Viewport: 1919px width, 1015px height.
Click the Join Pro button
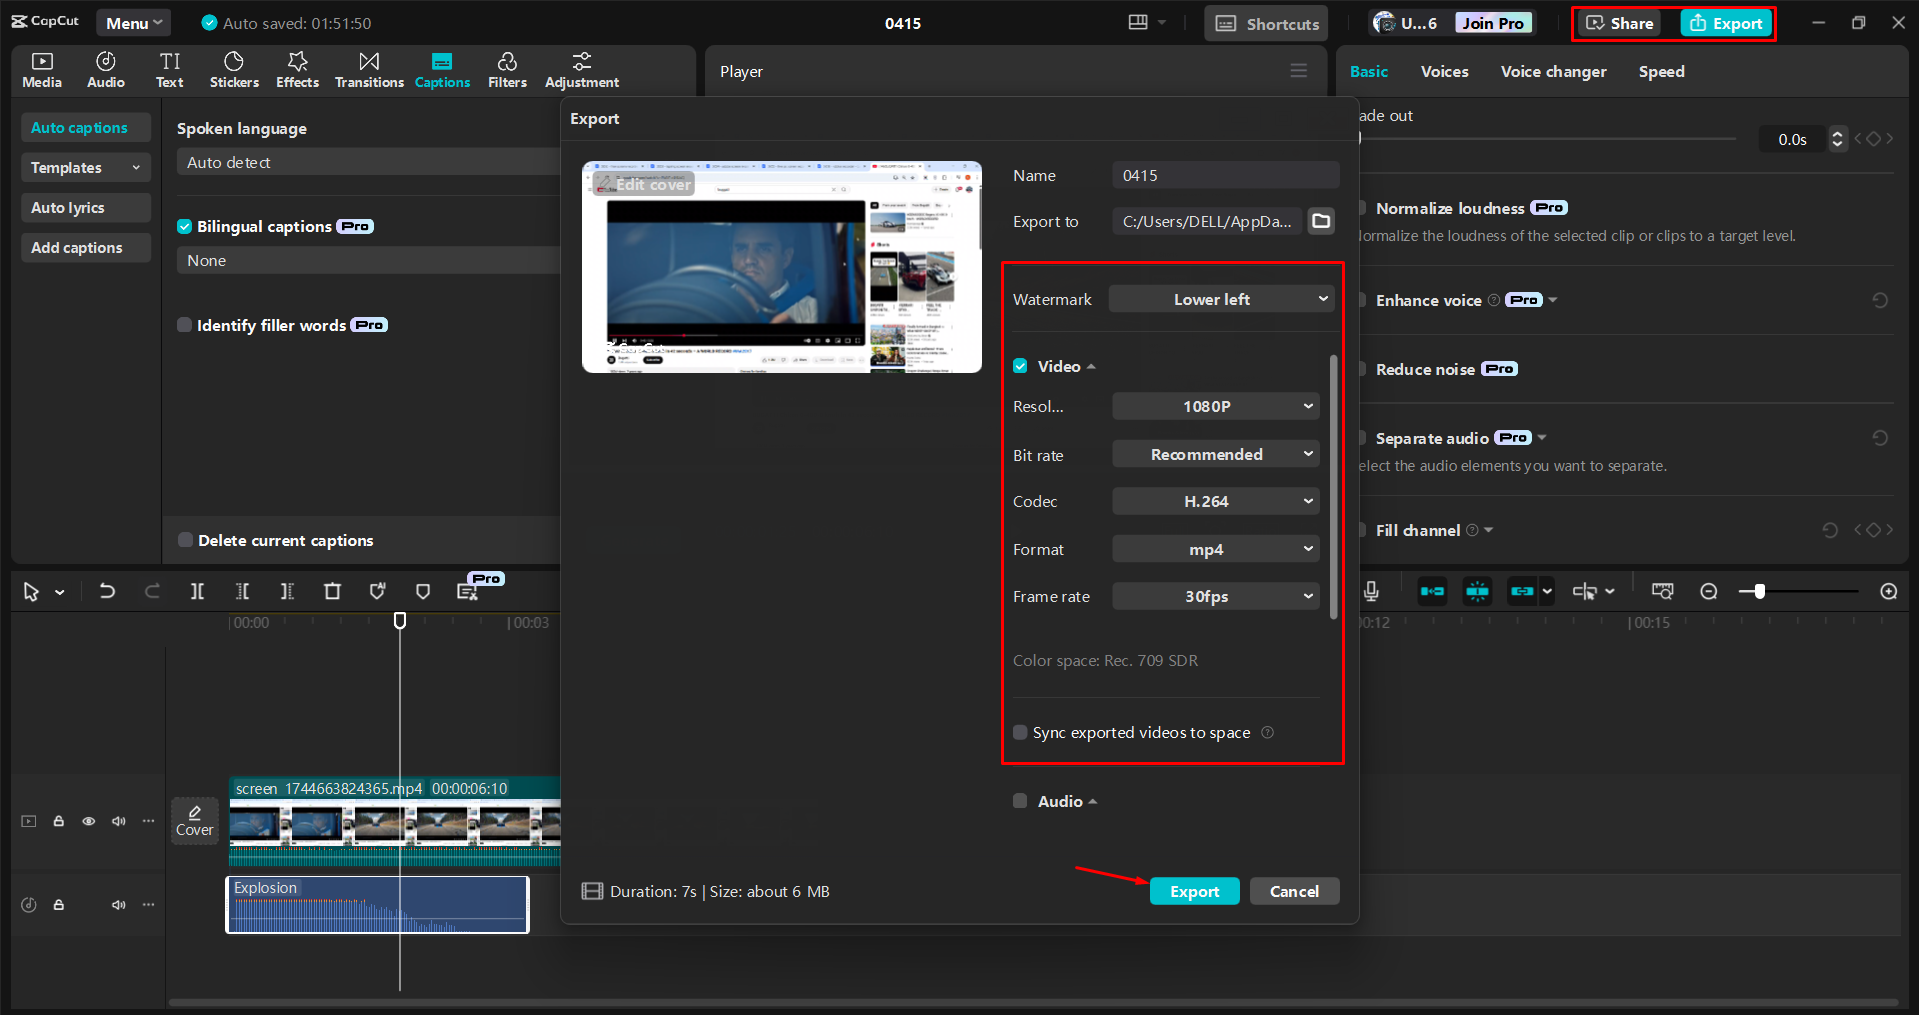1492,22
